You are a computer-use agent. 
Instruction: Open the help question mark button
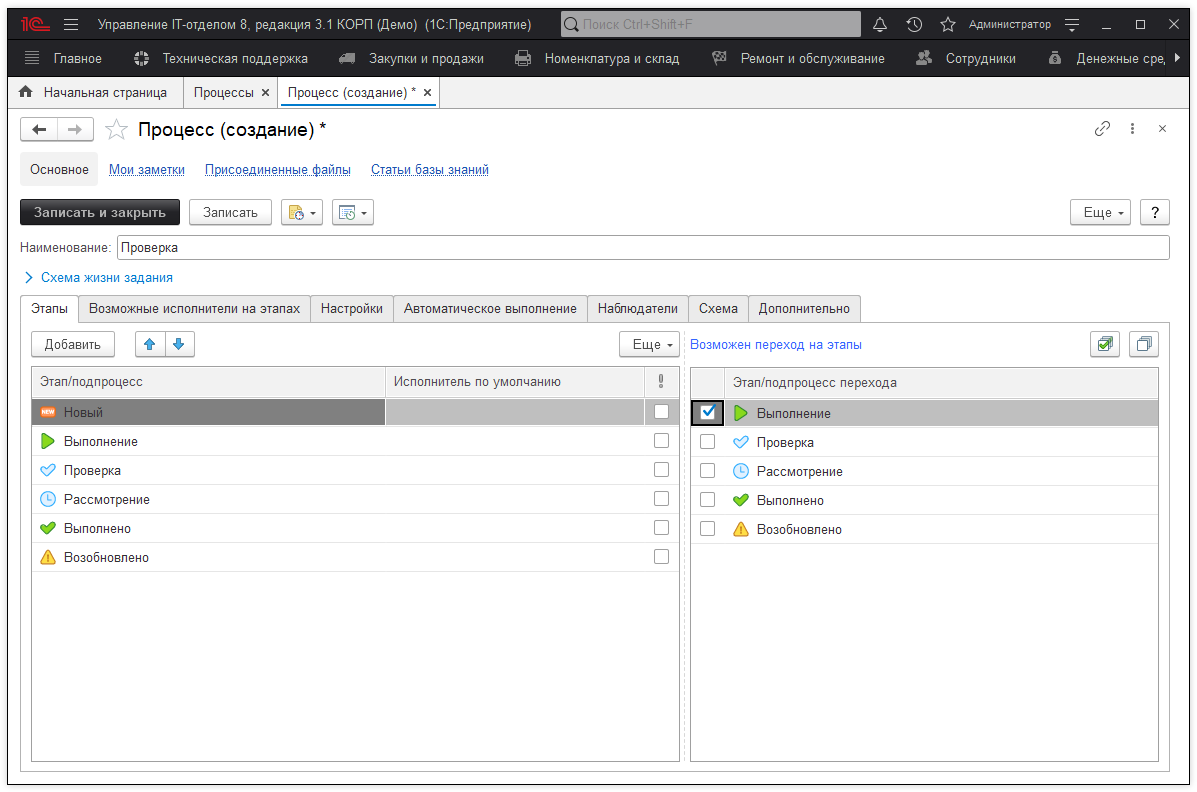[x=1155, y=212]
